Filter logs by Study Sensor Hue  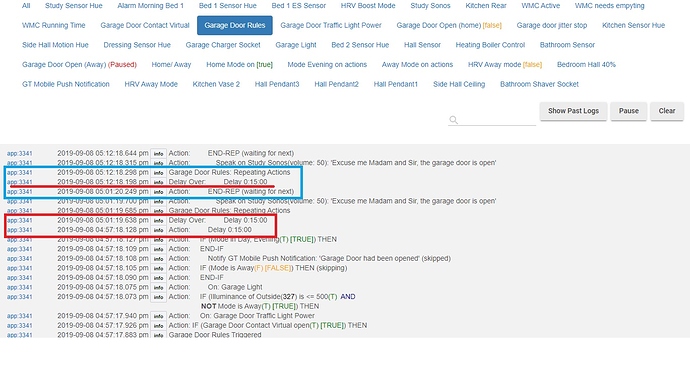[x=73, y=6]
